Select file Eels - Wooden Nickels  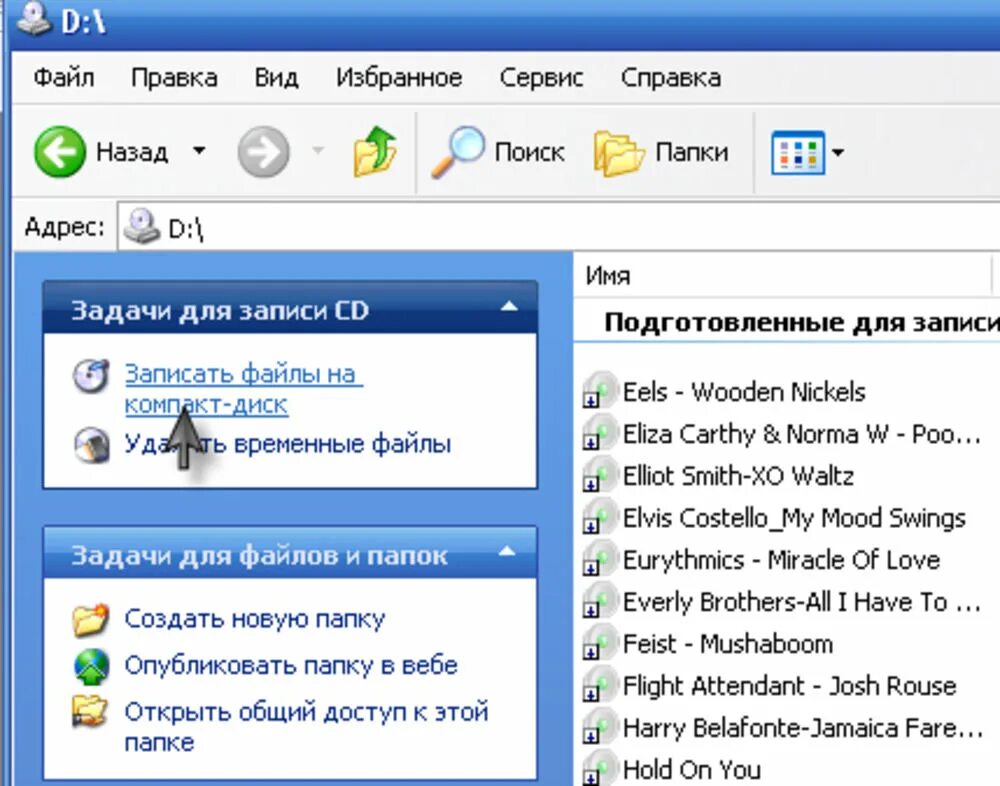(744, 392)
